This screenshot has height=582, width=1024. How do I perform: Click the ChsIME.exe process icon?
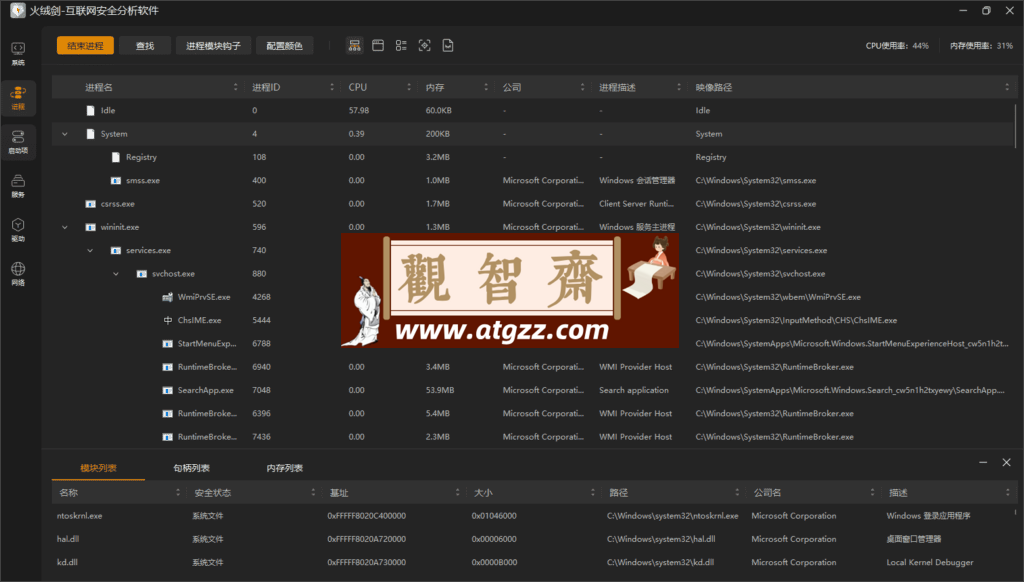[x=167, y=320]
